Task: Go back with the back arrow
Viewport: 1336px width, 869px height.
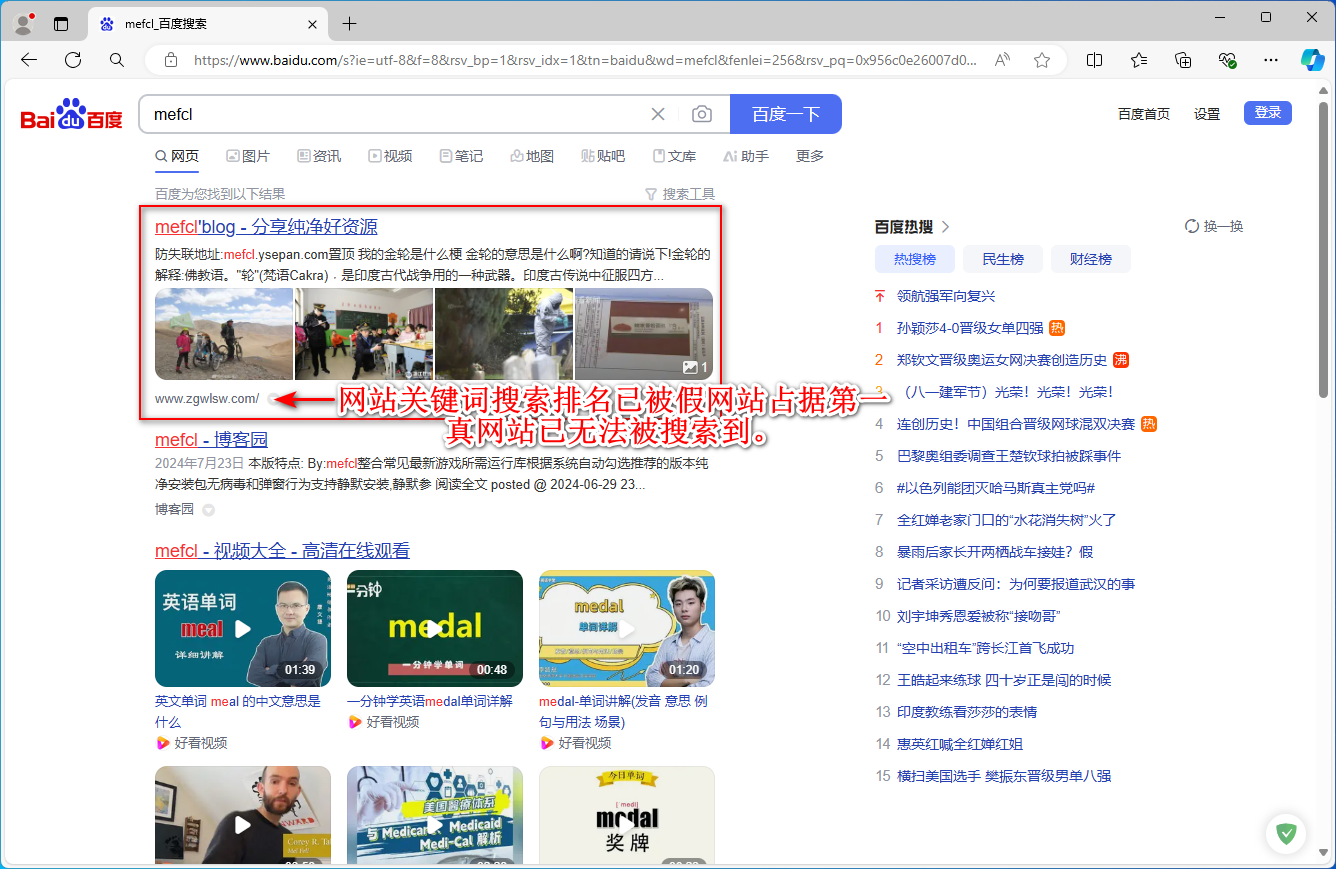Action: coord(29,60)
